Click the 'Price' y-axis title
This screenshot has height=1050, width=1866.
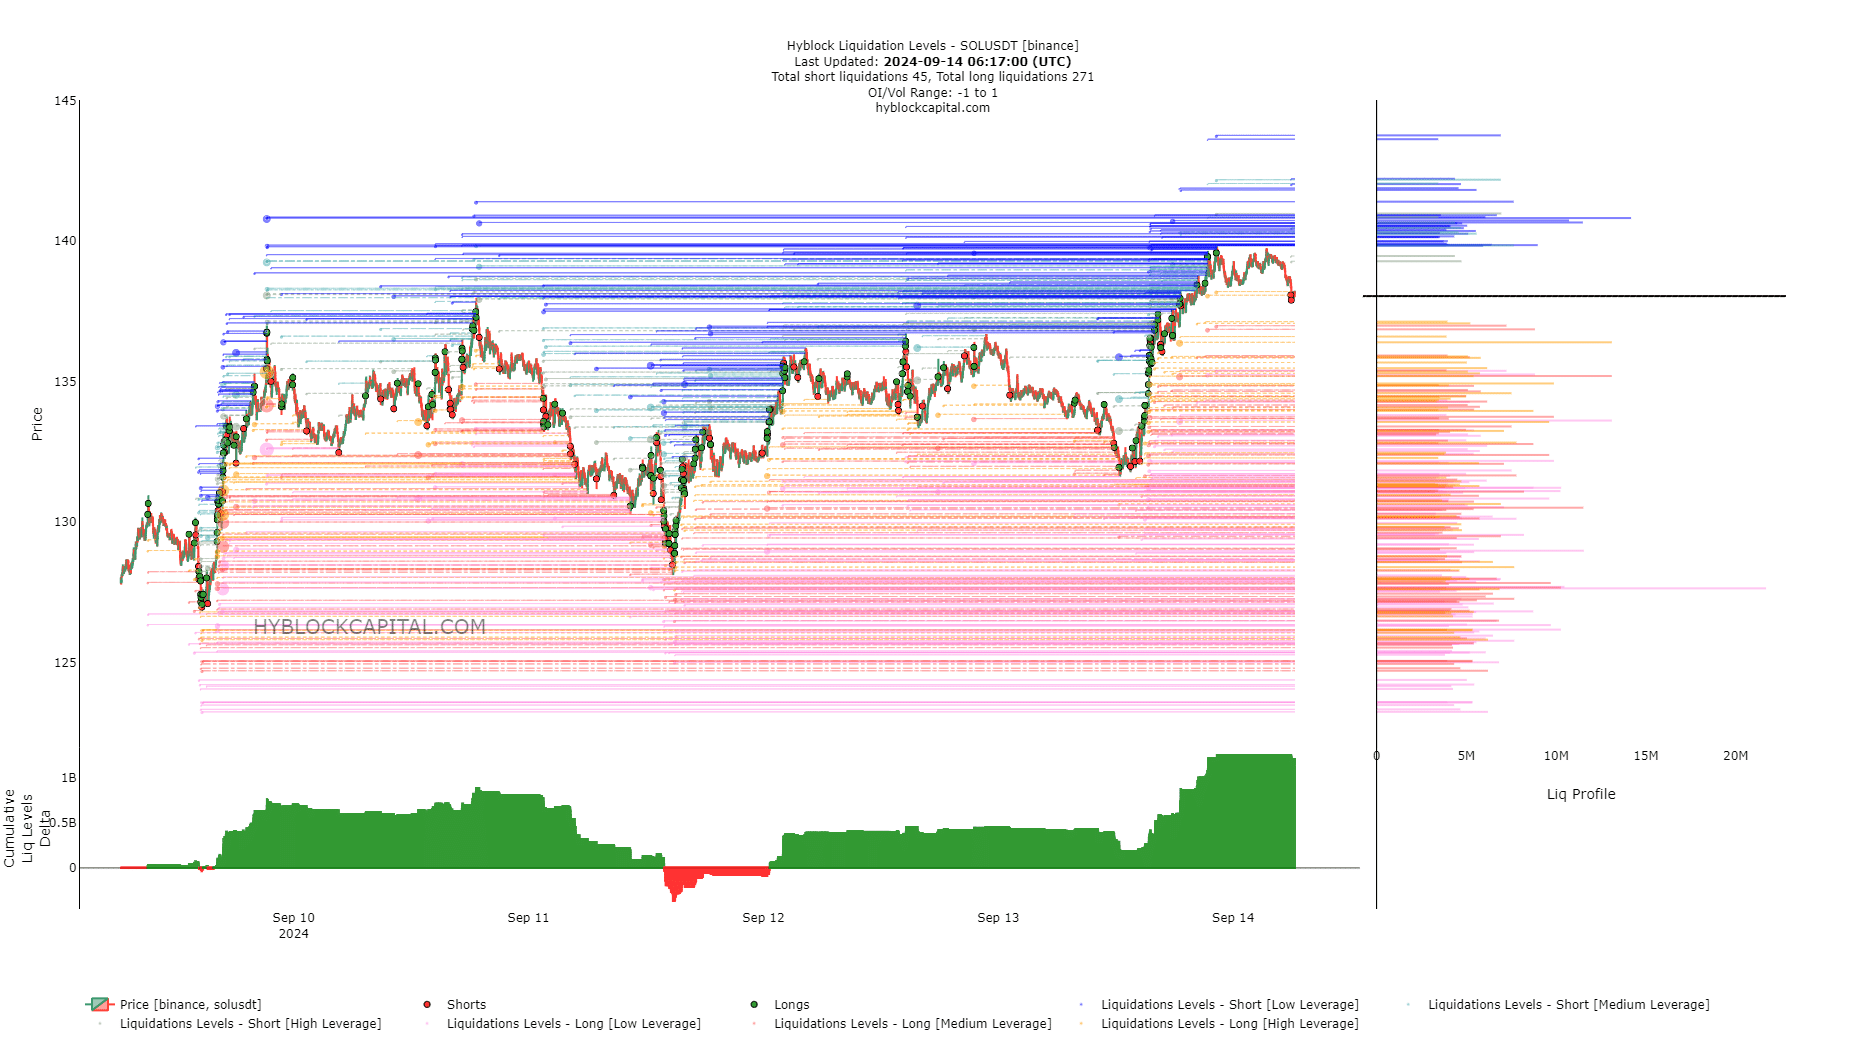(37, 424)
